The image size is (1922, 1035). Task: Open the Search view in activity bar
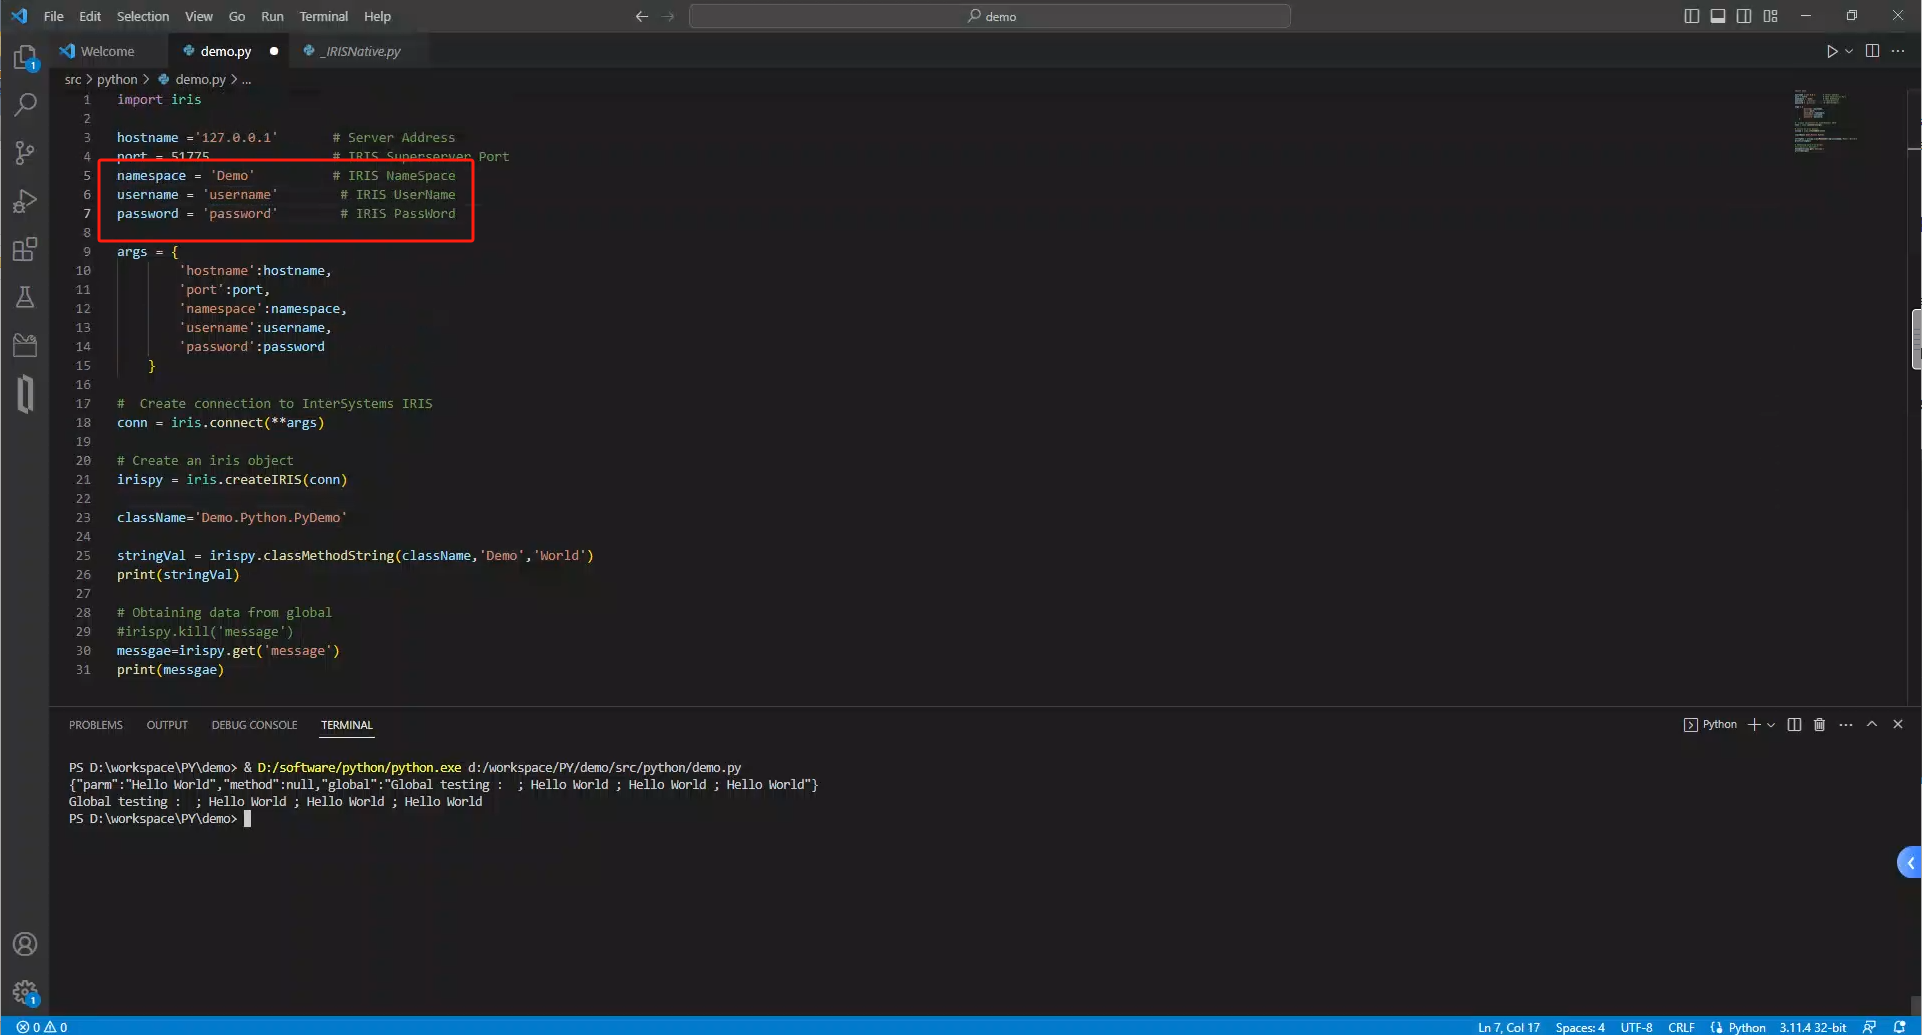point(25,105)
